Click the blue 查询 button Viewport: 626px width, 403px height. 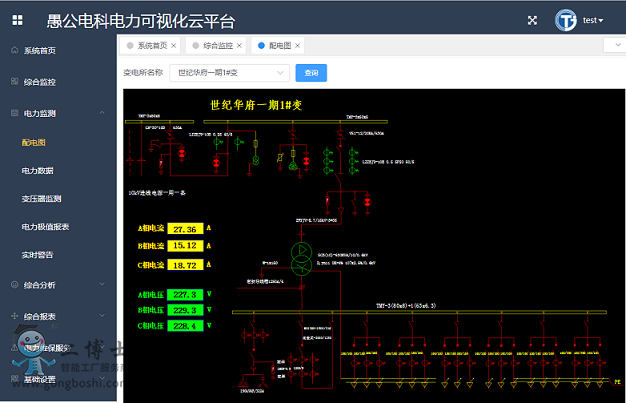311,73
